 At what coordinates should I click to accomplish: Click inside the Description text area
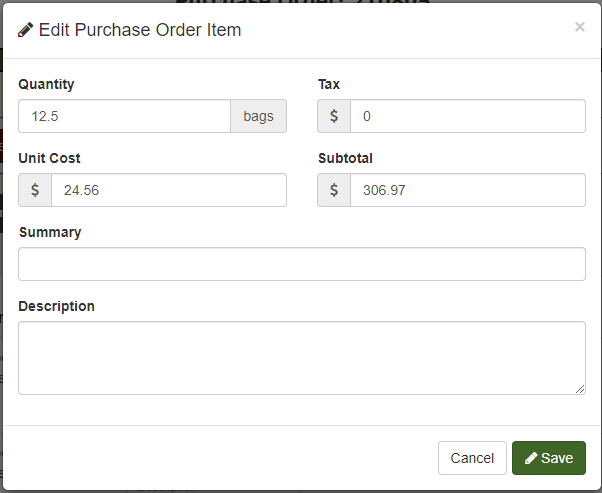(301, 357)
